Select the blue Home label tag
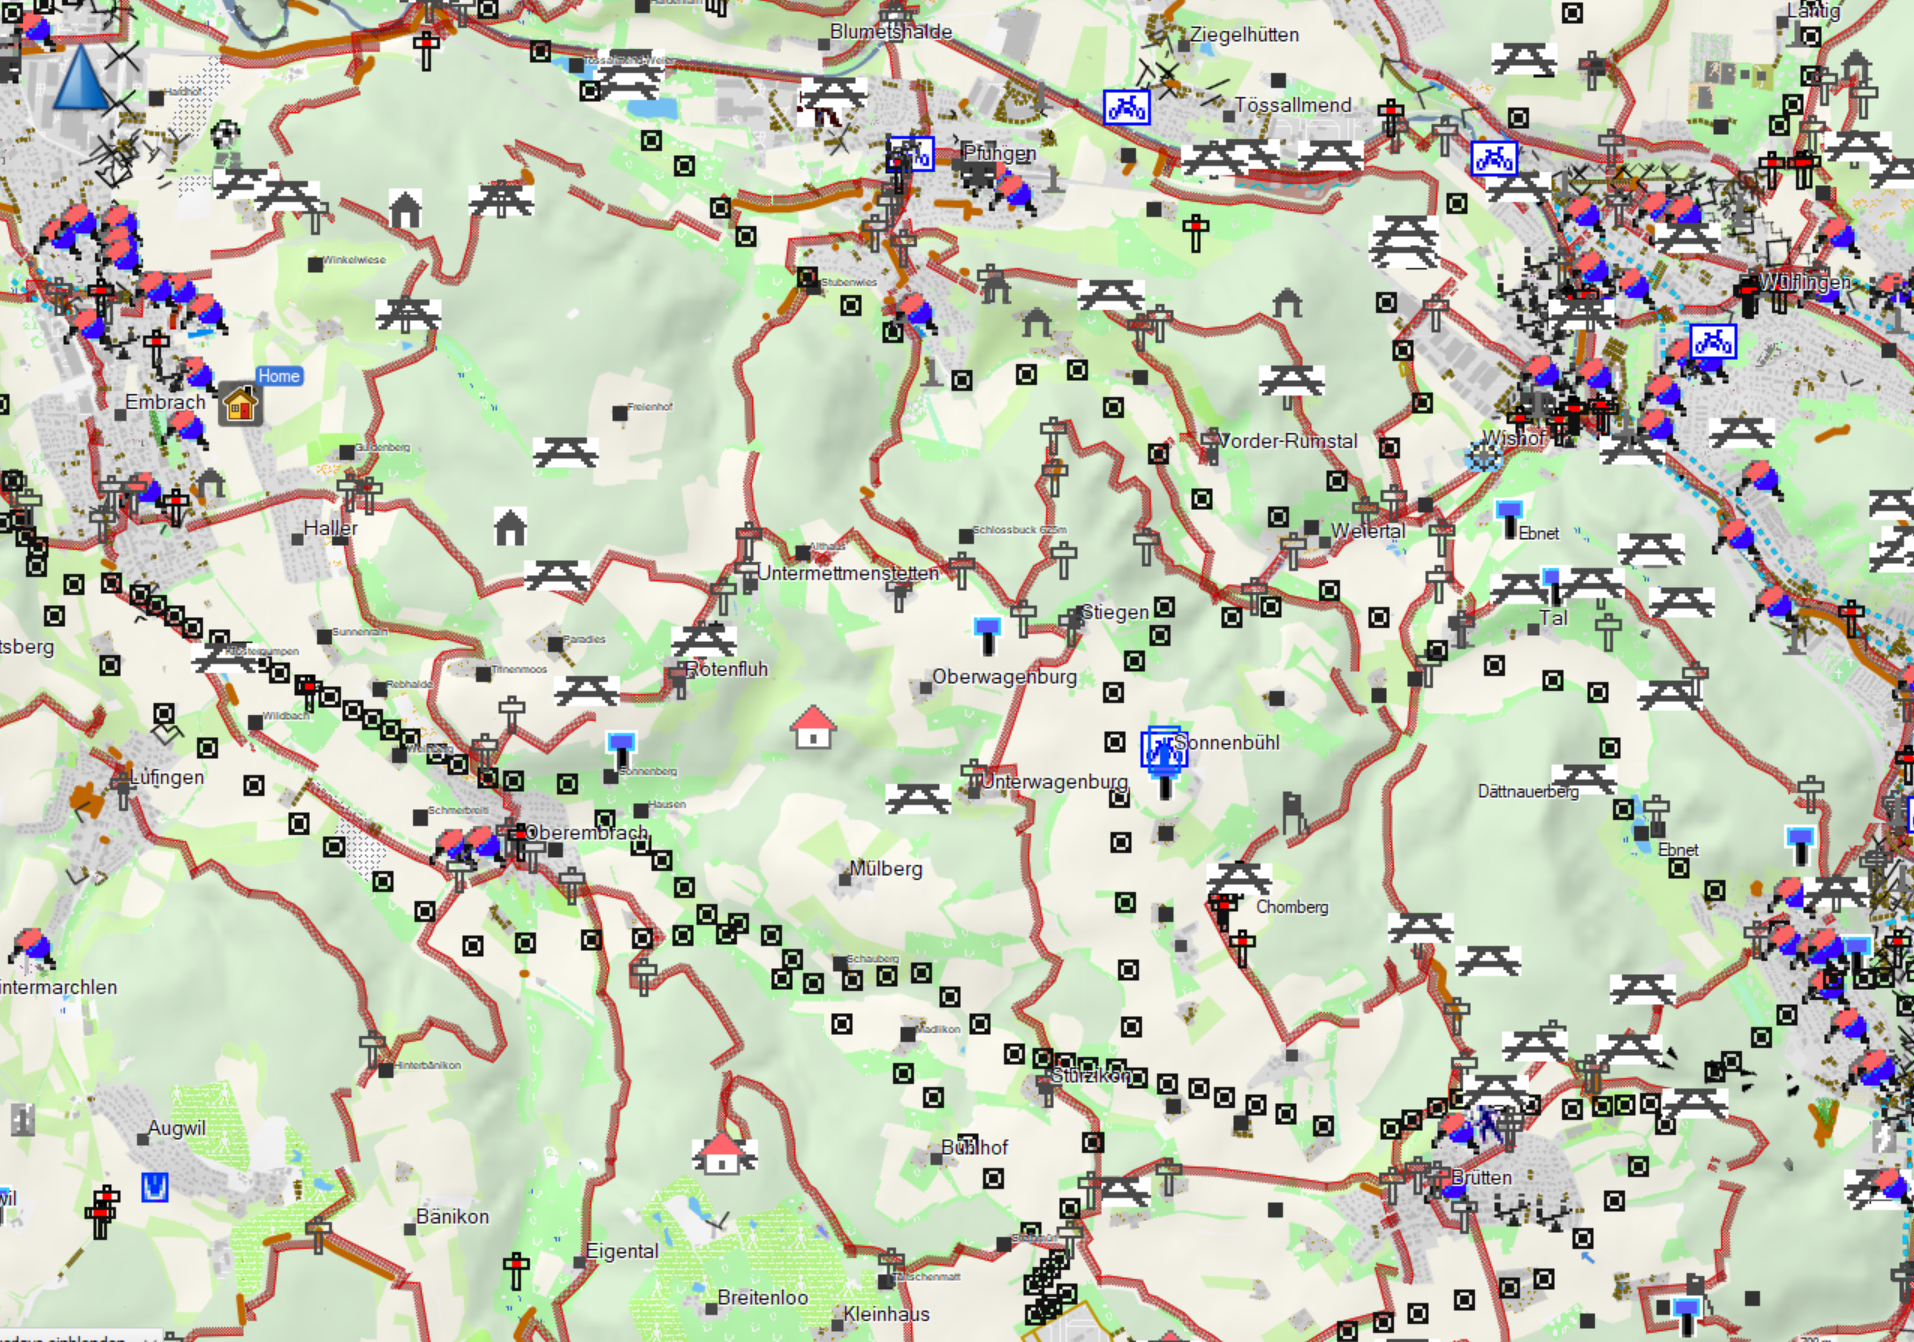The height and width of the screenshot is (1342, 1914). click(278, 376)
